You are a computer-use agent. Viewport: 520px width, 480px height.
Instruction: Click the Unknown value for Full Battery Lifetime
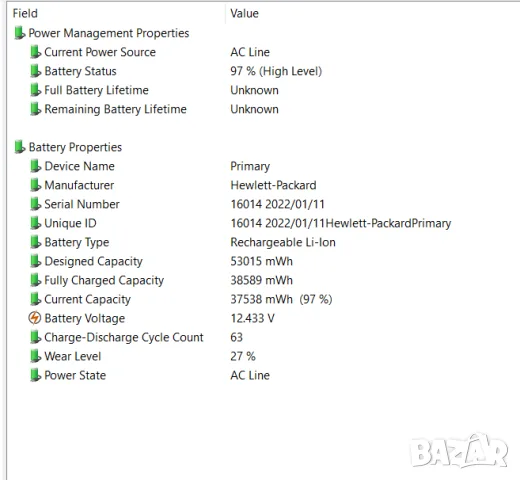[x=254, y=90]
